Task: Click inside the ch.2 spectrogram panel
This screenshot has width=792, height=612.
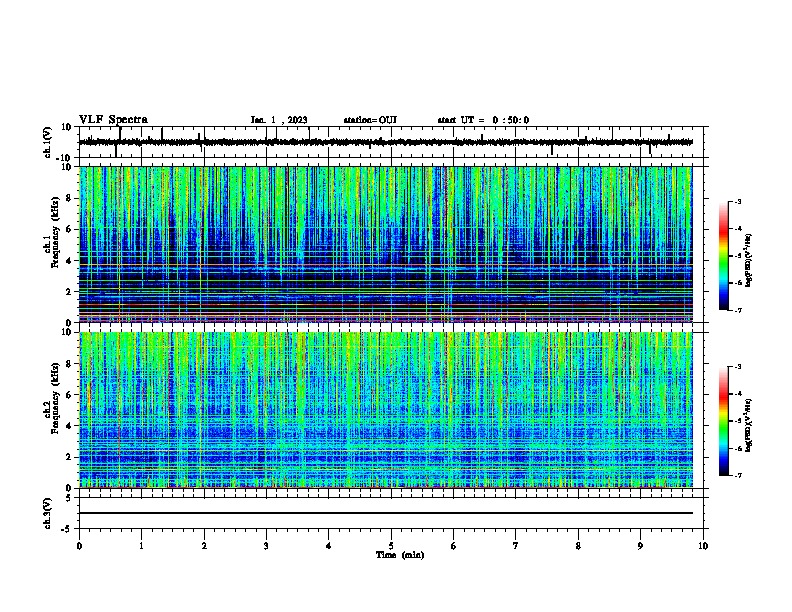Action: [386, 410]
